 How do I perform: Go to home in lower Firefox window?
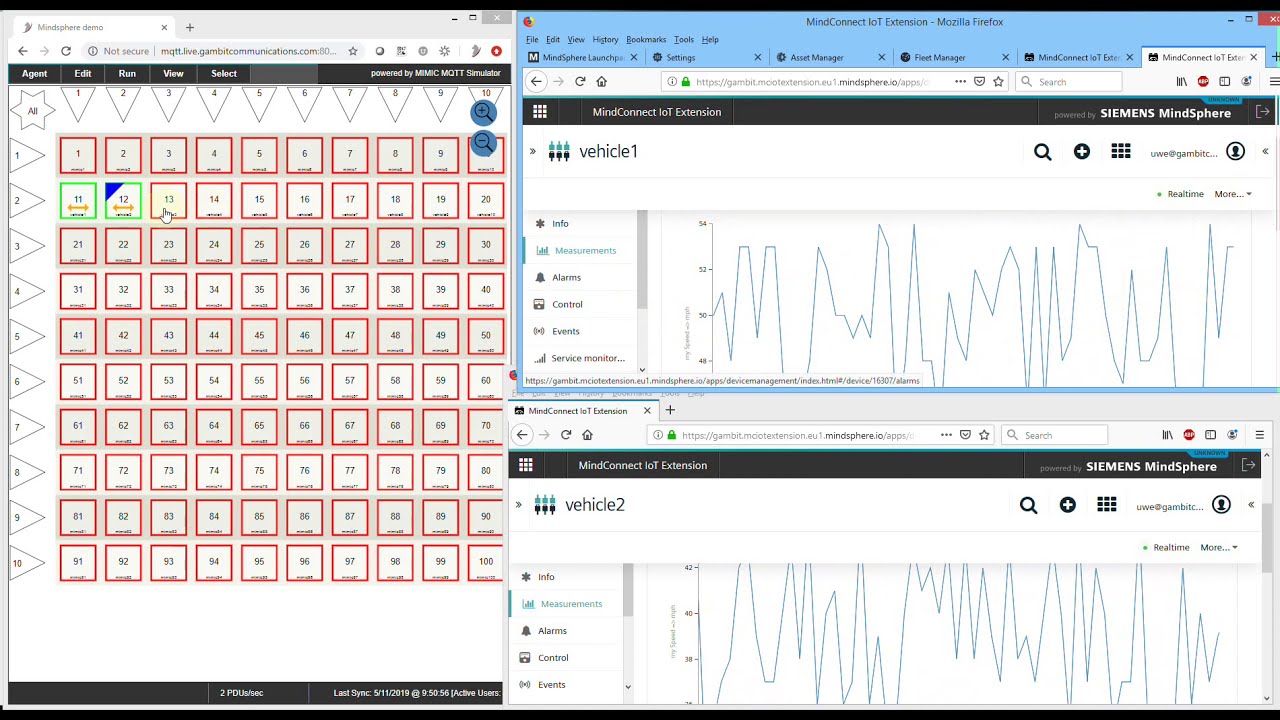[x=587, y=435]
